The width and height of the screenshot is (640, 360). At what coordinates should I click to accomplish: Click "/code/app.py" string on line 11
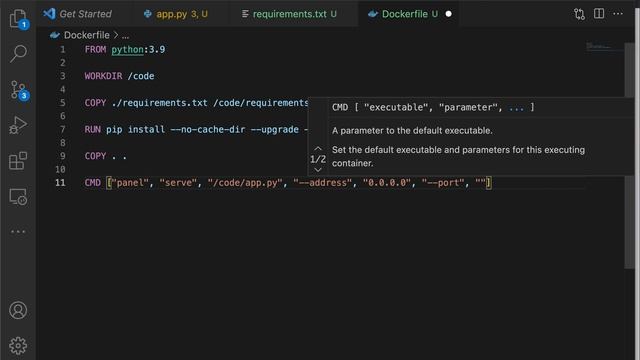coord(245,182)
